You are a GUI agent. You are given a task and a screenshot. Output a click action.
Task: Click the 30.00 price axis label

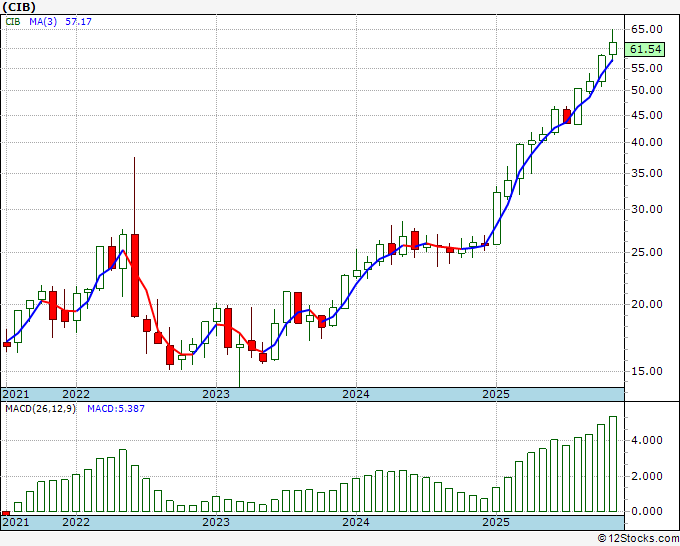click(647, 209)
